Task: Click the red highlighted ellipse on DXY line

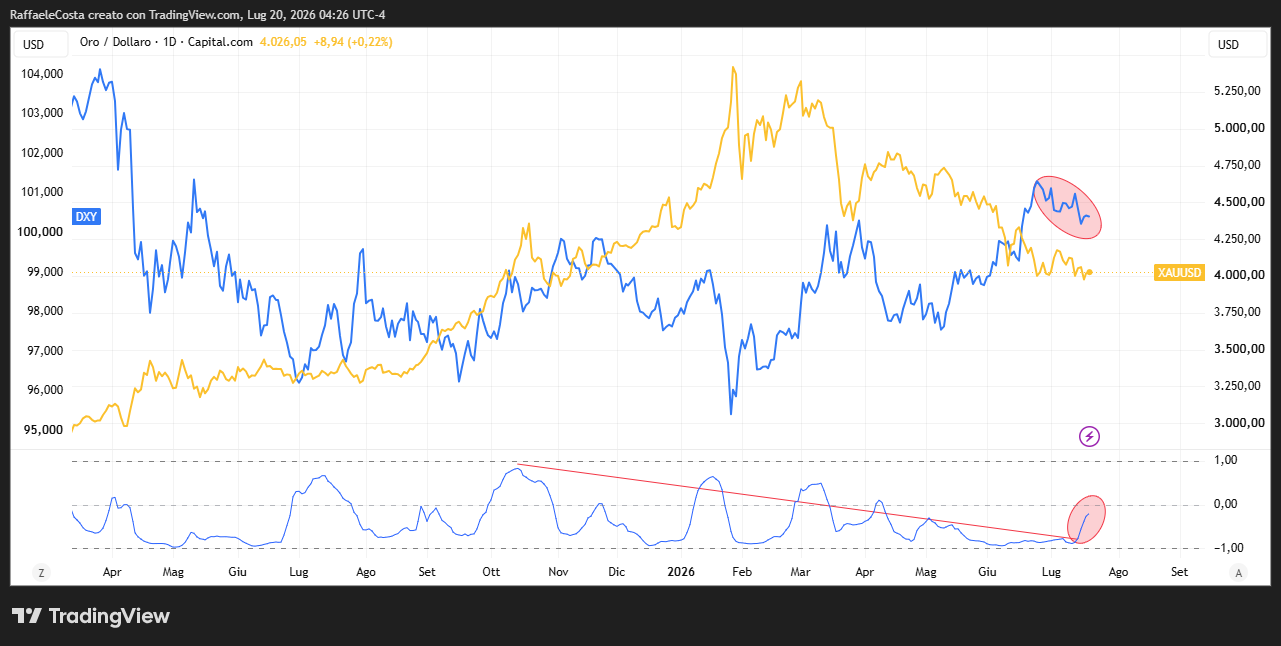Action: [x=1067, y=208]
